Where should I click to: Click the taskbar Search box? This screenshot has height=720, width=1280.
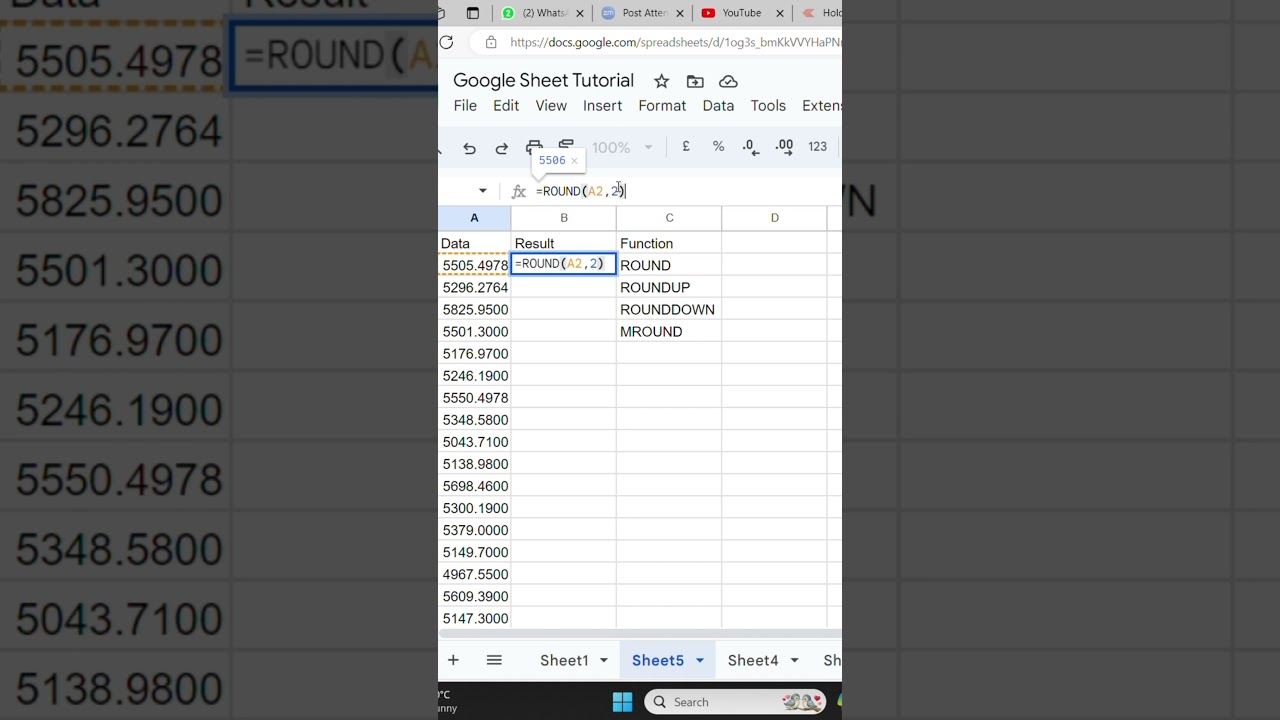tap(735, 702)
